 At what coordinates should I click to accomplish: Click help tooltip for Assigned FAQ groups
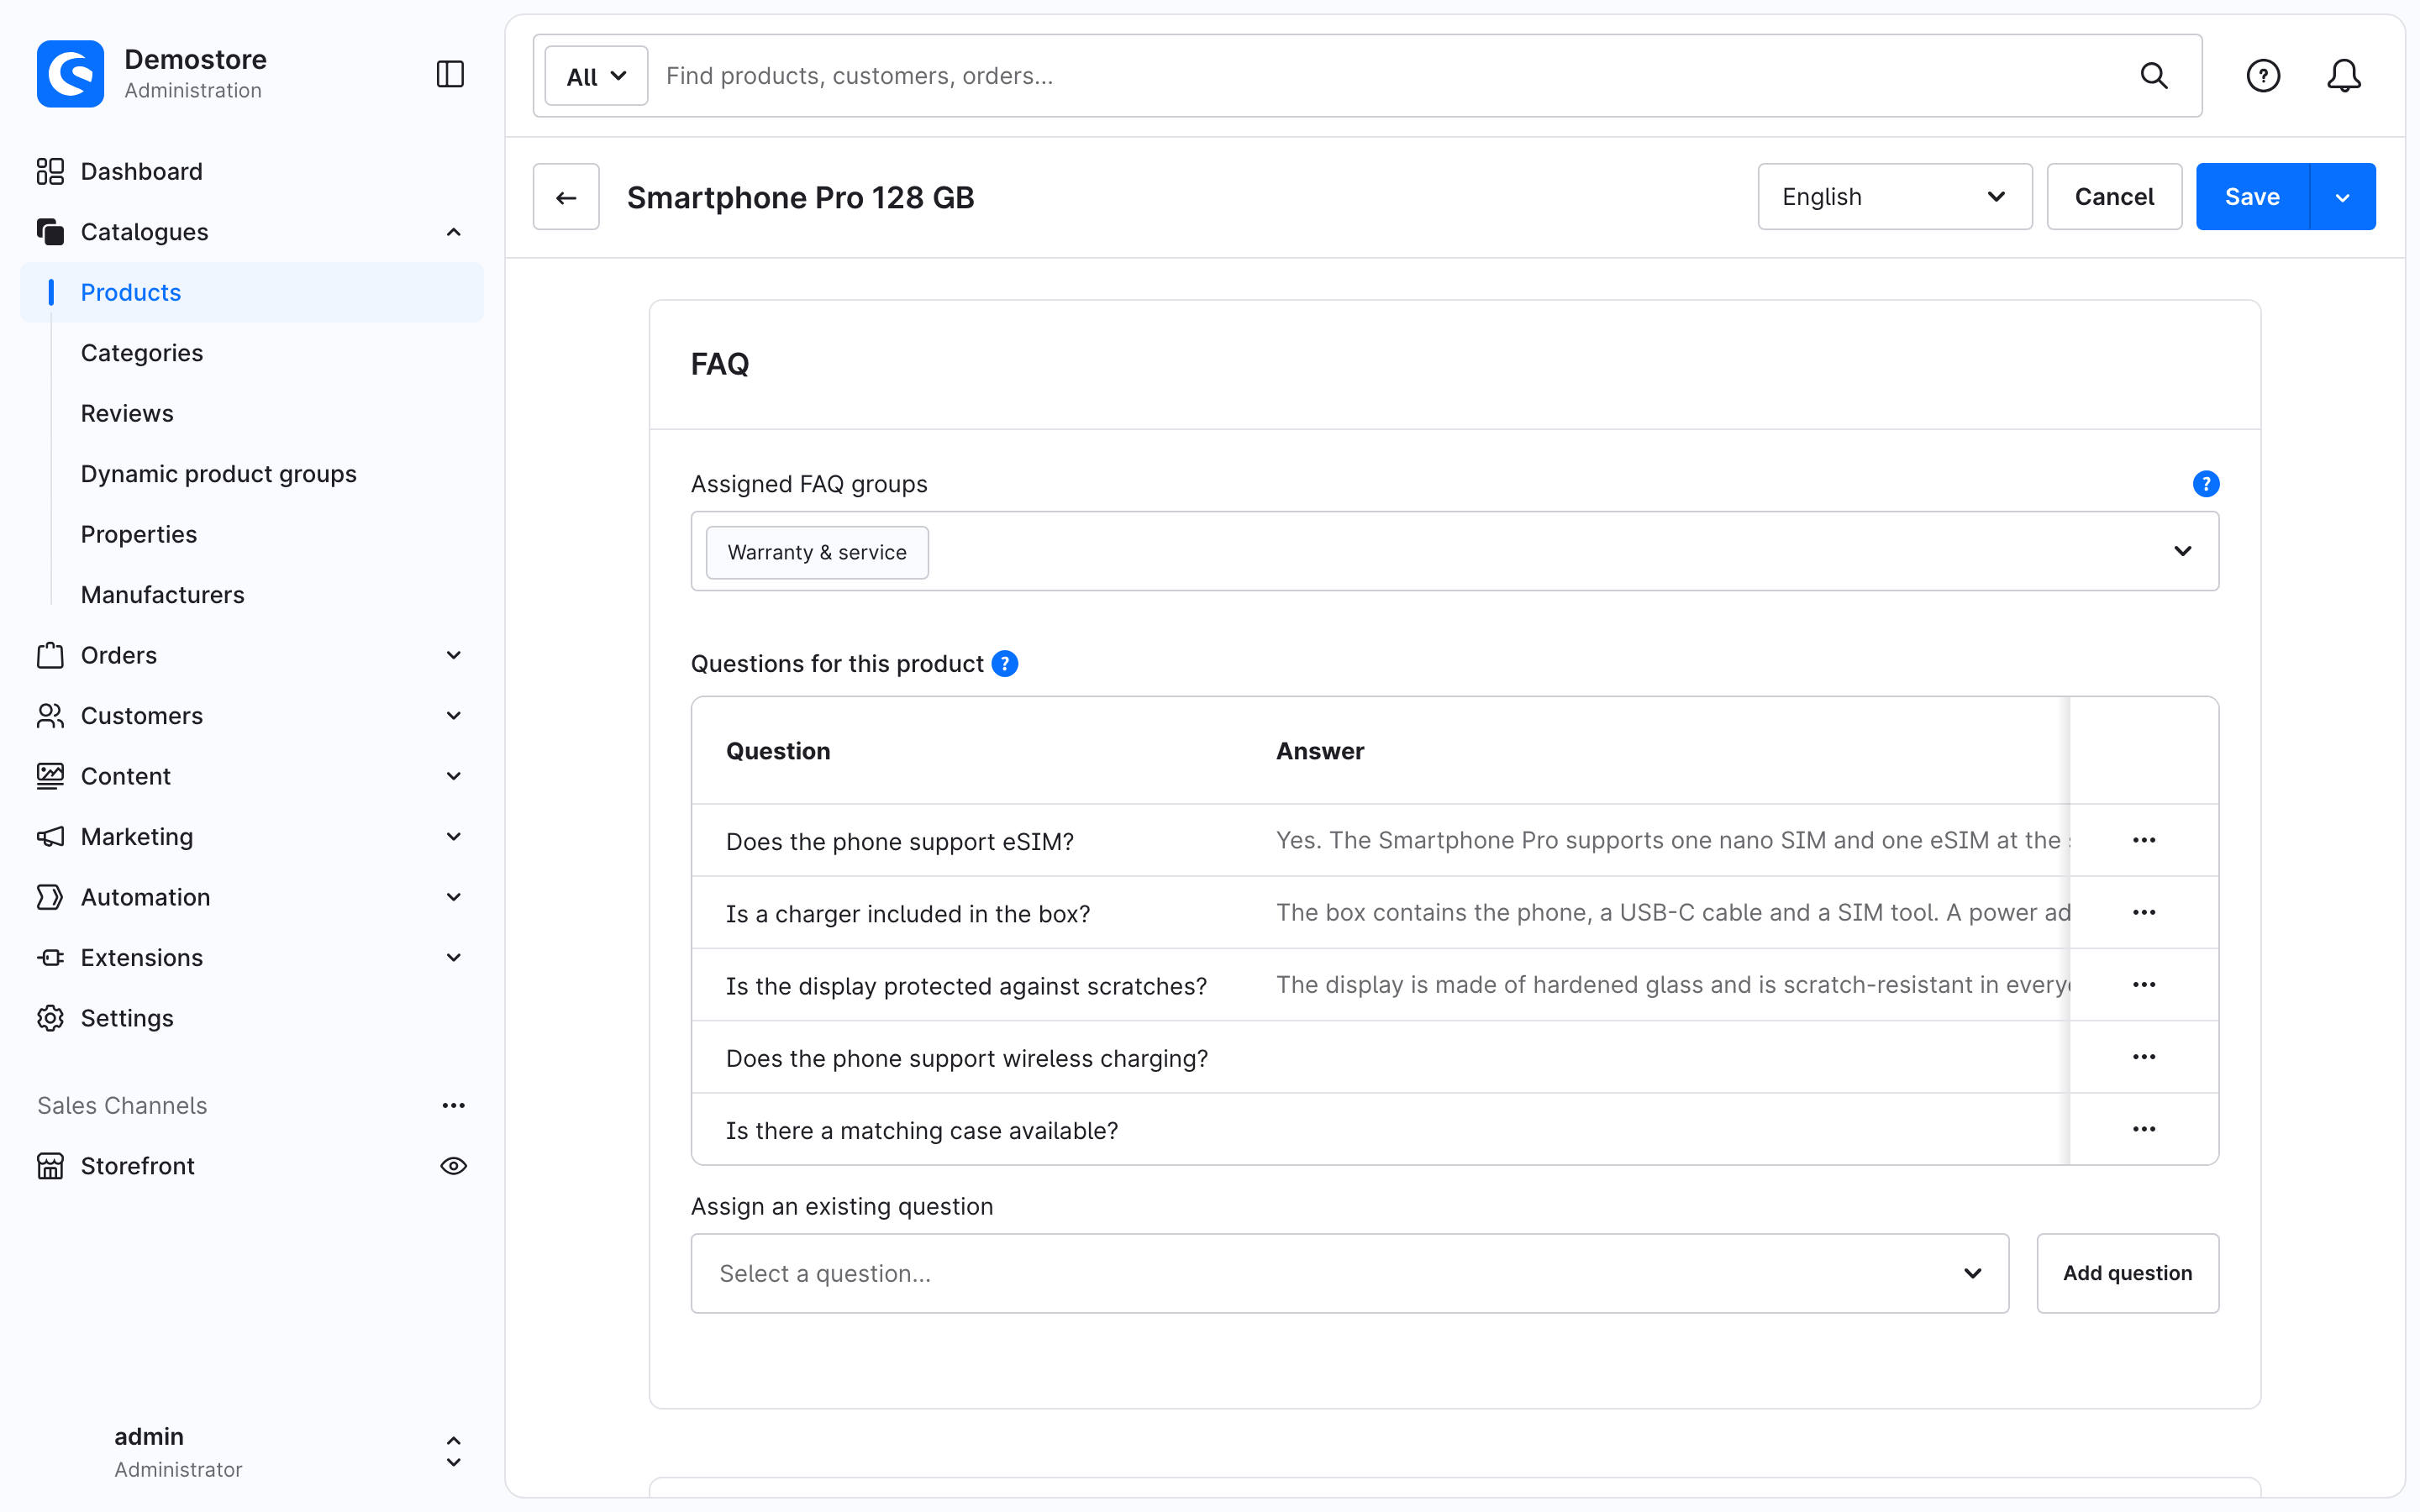pyautogui.click(x=2205, y=484)
